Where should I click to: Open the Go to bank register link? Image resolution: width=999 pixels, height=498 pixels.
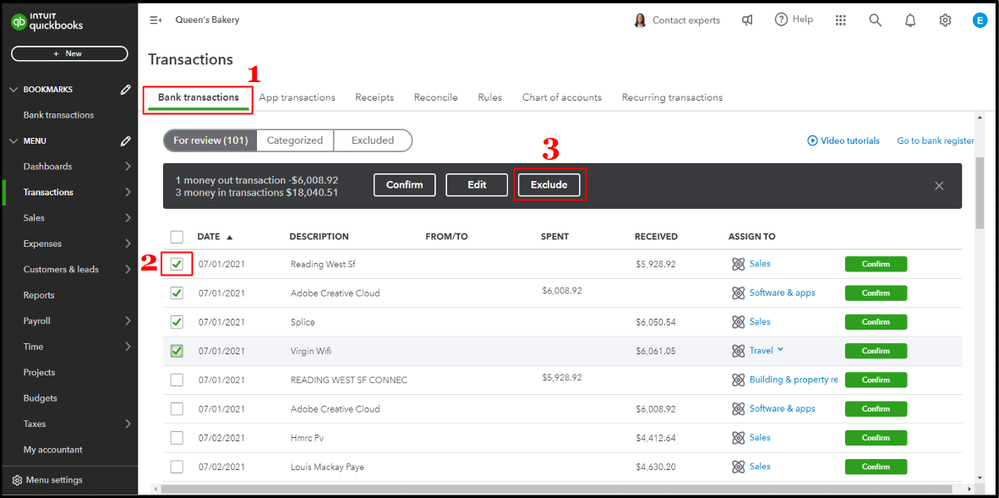[x=936, y=141]
